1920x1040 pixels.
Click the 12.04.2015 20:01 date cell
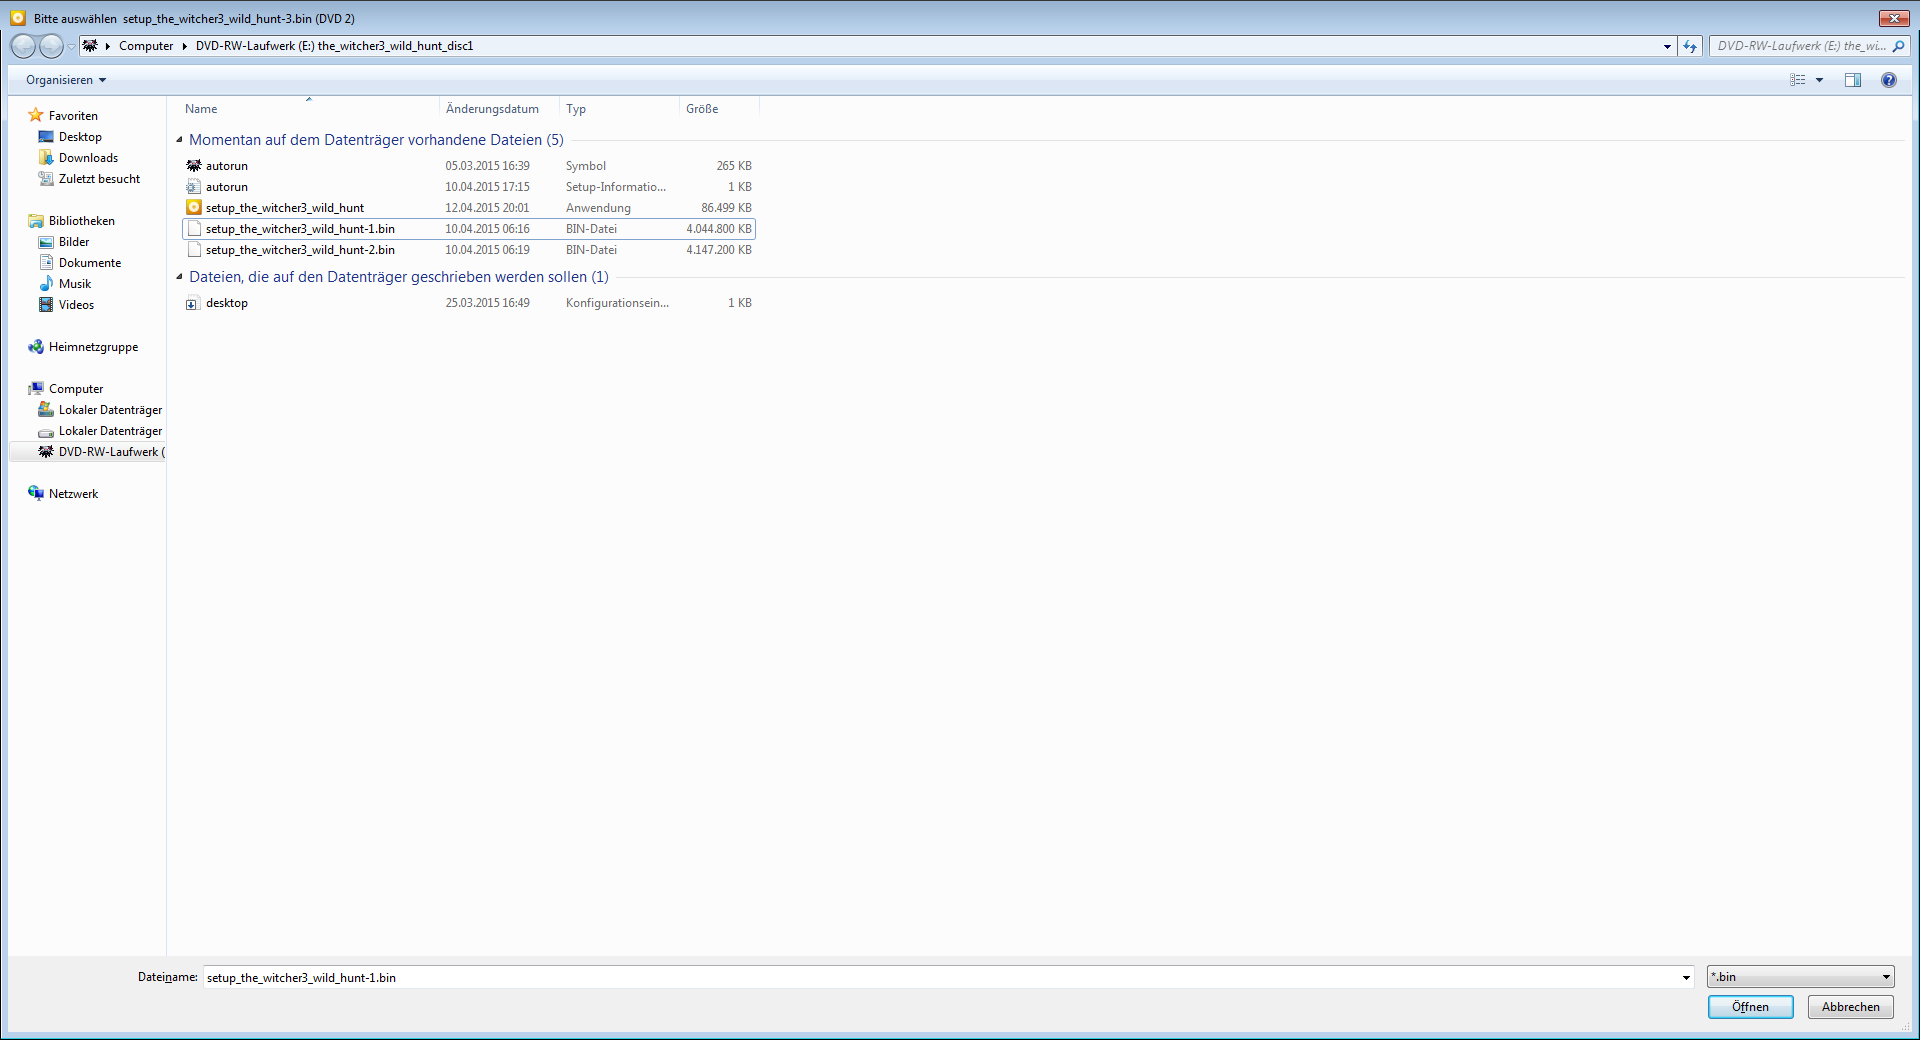487,208
